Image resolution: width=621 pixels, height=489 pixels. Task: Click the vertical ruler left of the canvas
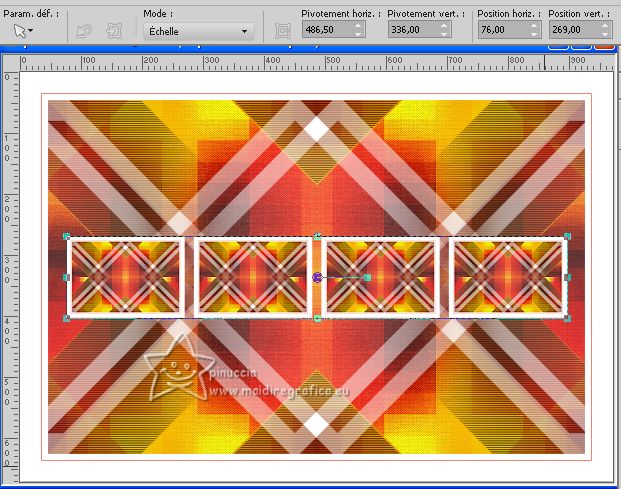pyautogui.click(x=11, y=277)
